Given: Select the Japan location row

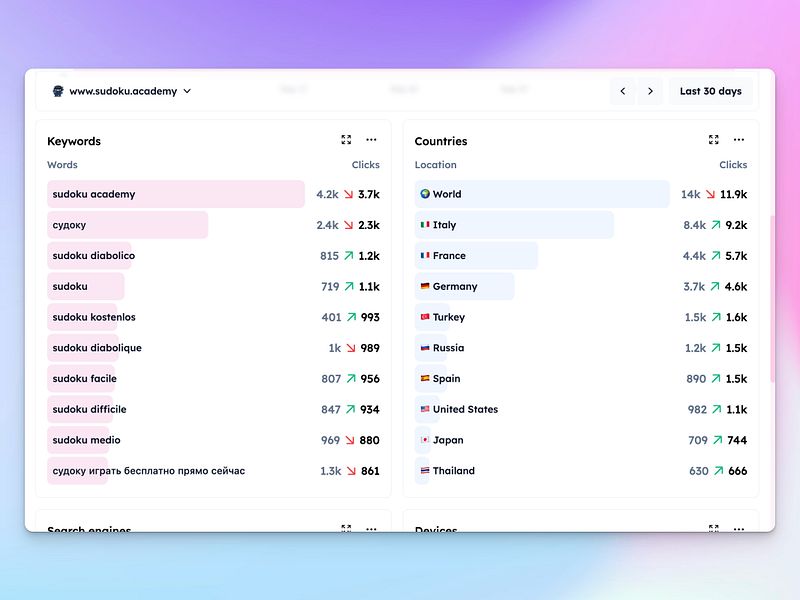Looking at the screenshot, I should [581, 440].
